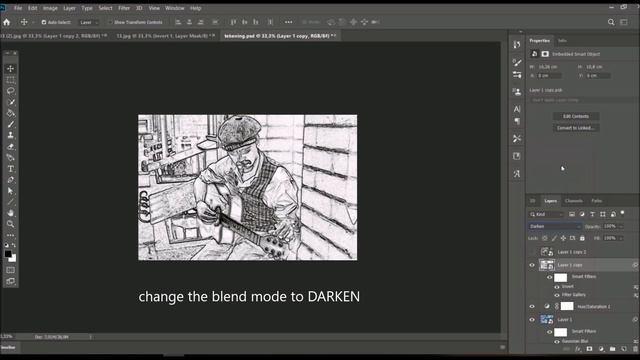Image resolution: width=640 pixels, height=360 pixels.
Task: Select the Horizontal Type tool
Action: click(x=11, y=169)
